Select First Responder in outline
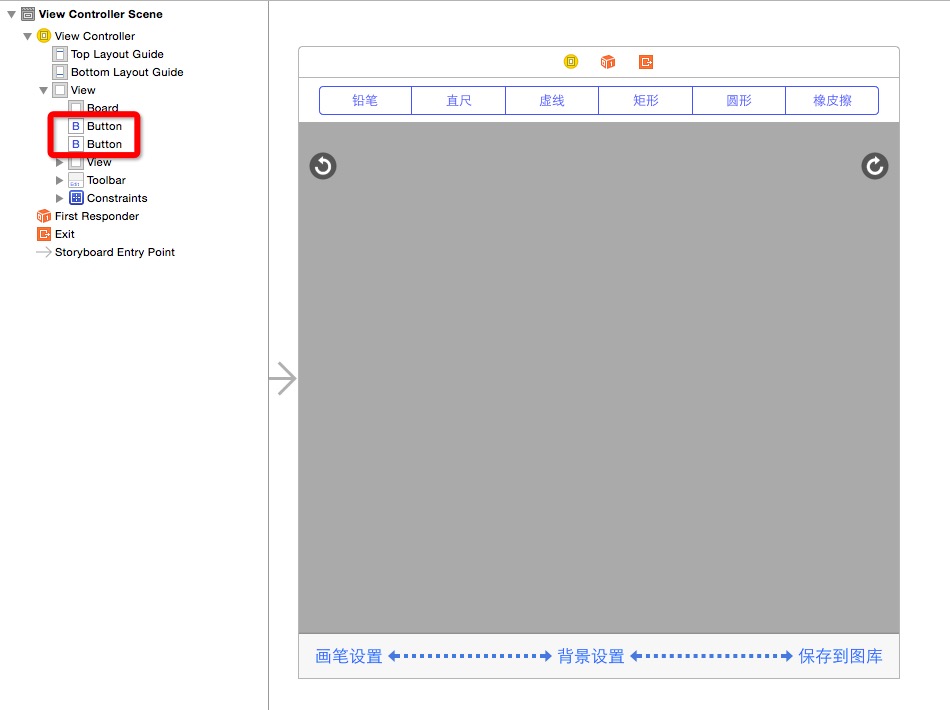The image size is (950, 710). 97,216
